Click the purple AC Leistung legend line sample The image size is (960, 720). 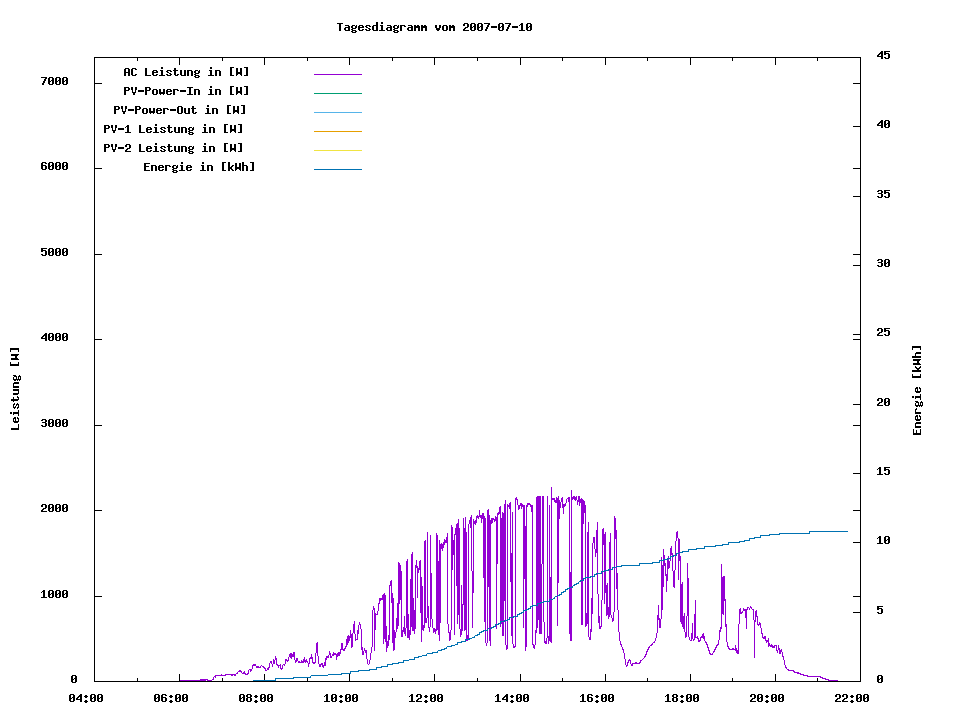(337, 74)
